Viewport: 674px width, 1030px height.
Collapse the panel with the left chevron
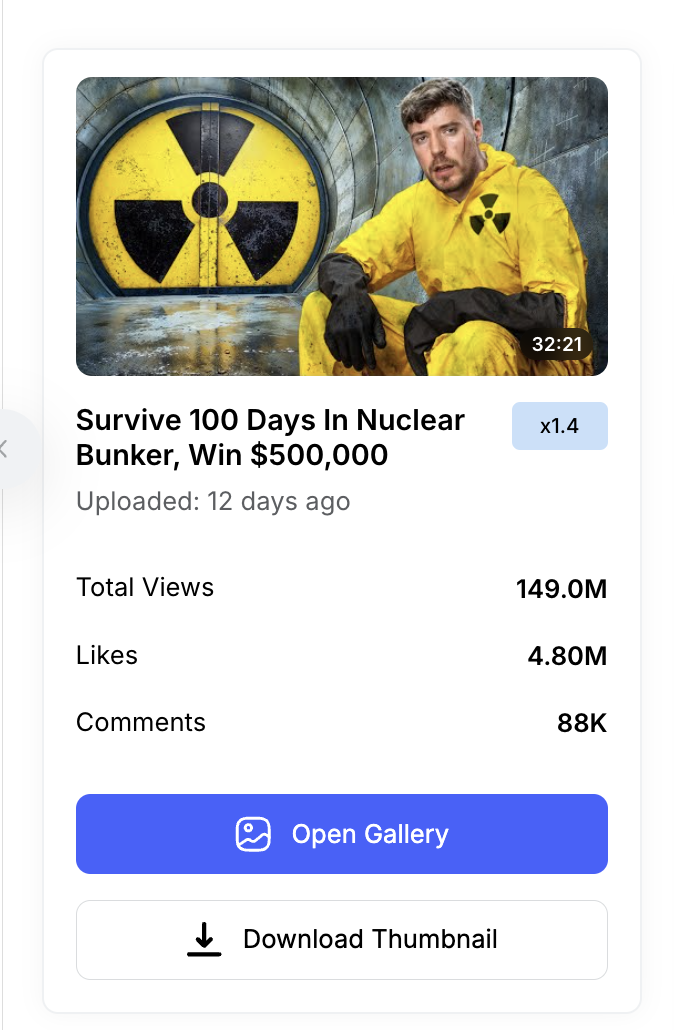[x=4, y=449]
